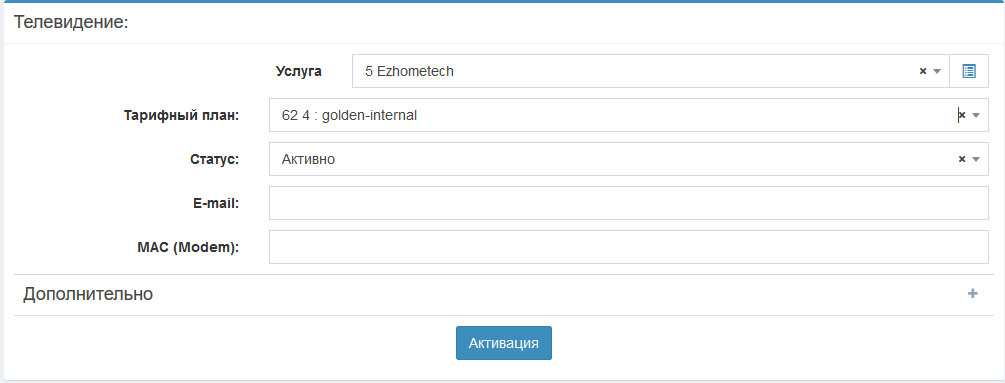Screen dimensions: 1005x383
Task: Click the Телевидение panel heading
Action: click(71, 22)
